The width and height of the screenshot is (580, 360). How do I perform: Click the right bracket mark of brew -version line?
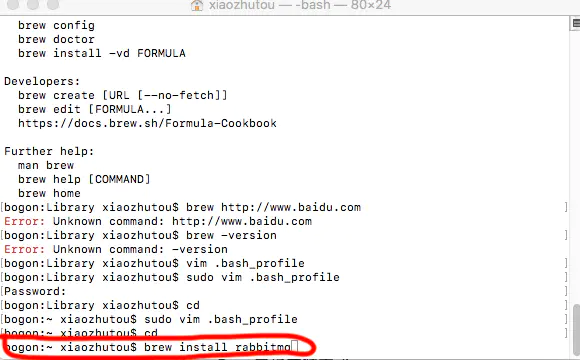[566, 235]
